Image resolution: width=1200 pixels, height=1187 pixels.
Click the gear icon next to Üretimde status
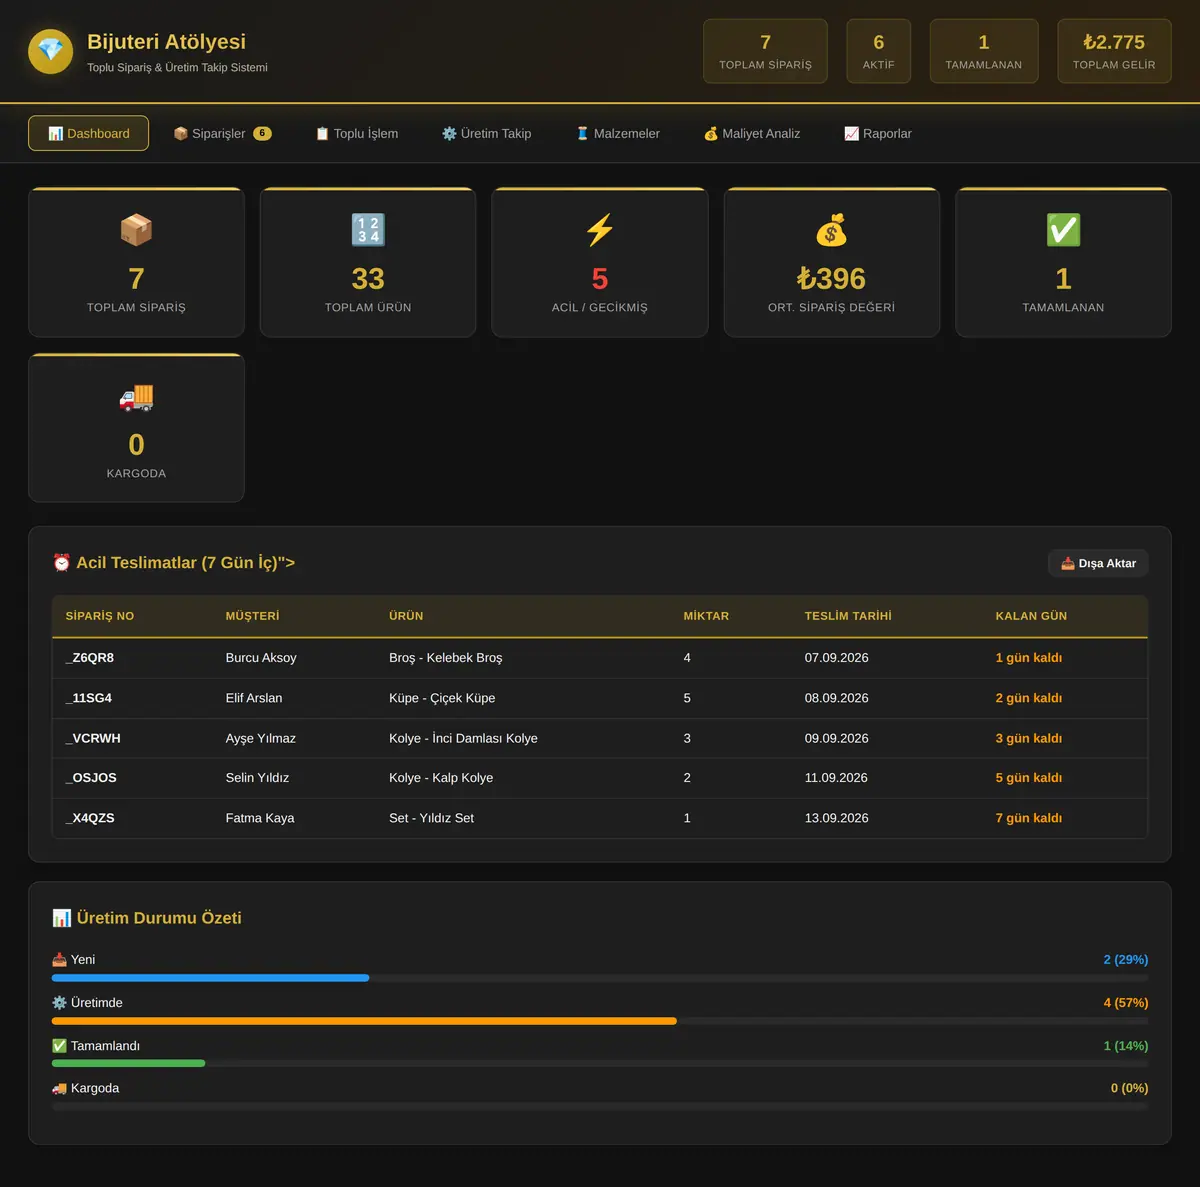(x=59, y=1003)
